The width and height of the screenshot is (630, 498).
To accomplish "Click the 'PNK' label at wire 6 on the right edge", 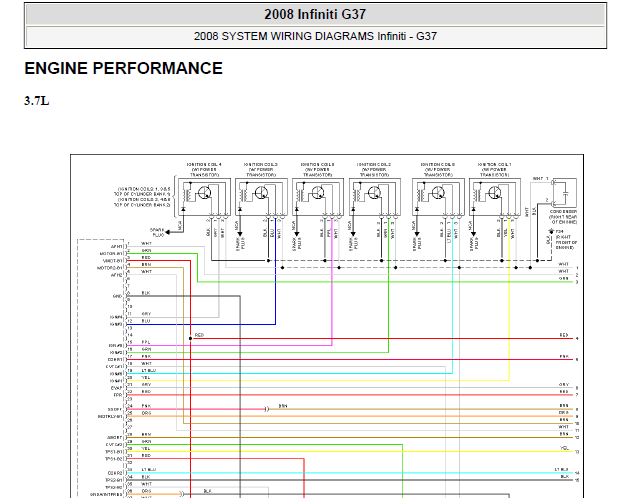I will pyautogui.click(x=564, y=357).
